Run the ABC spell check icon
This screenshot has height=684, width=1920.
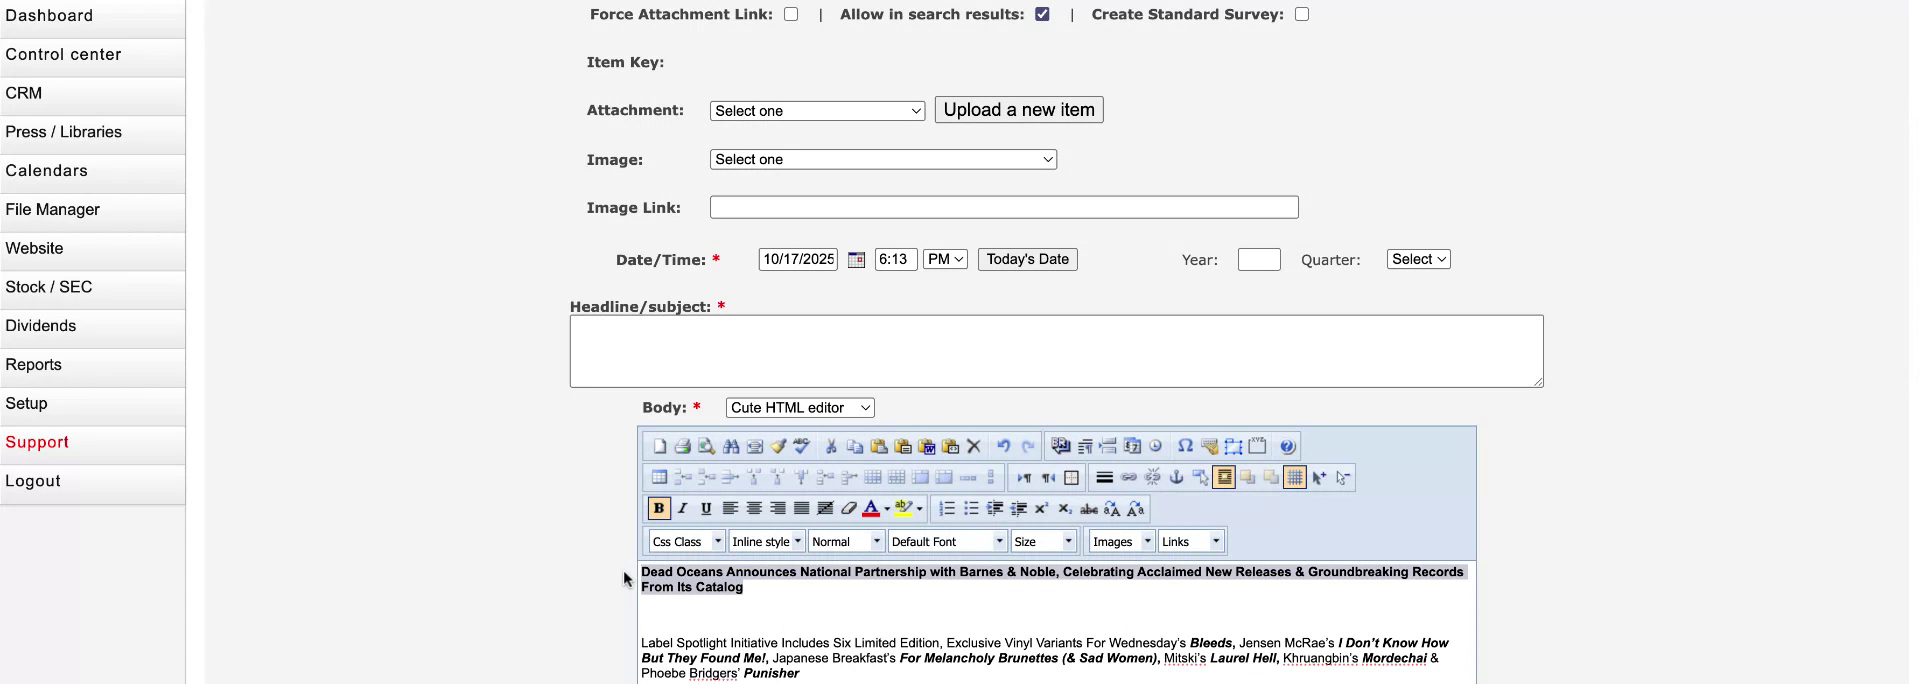pyautogui.click(x=801, y=447)
